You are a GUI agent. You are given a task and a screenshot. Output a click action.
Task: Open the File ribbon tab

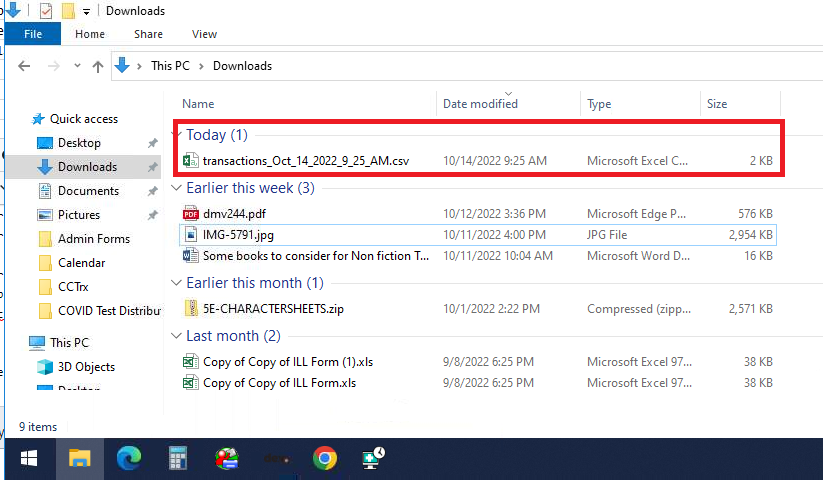(33, 34)
